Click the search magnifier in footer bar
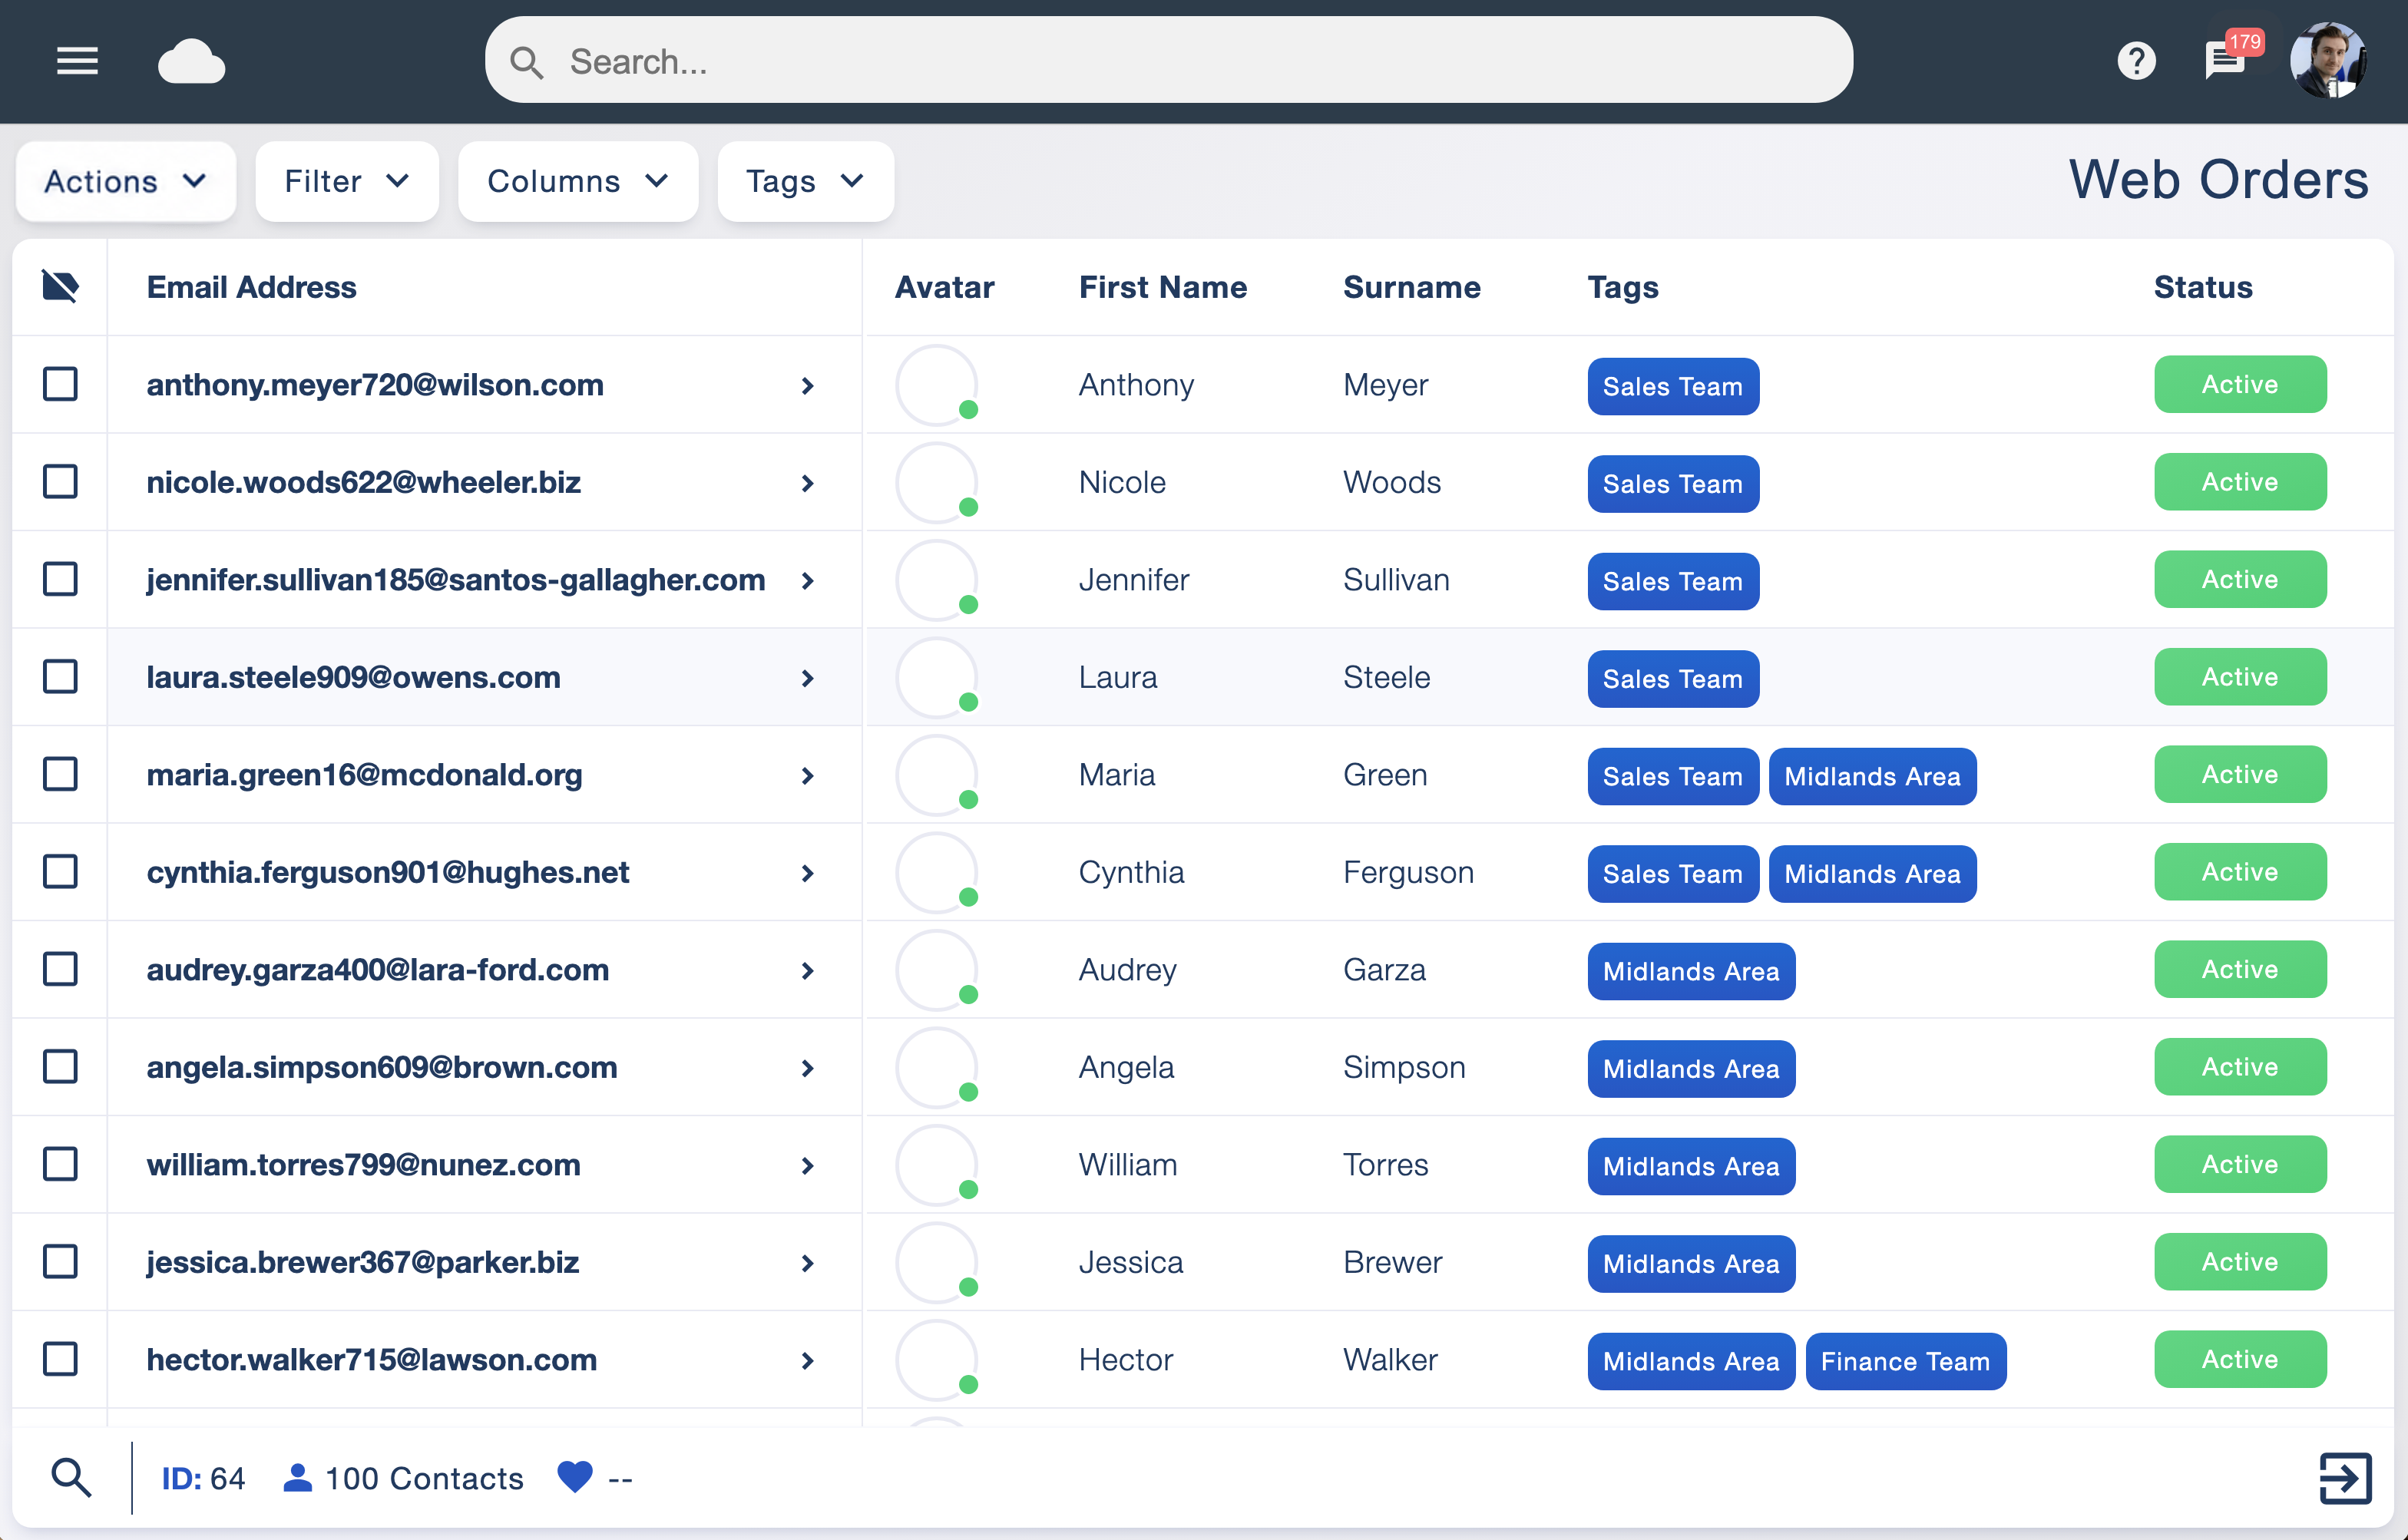 pos(71,1477)
